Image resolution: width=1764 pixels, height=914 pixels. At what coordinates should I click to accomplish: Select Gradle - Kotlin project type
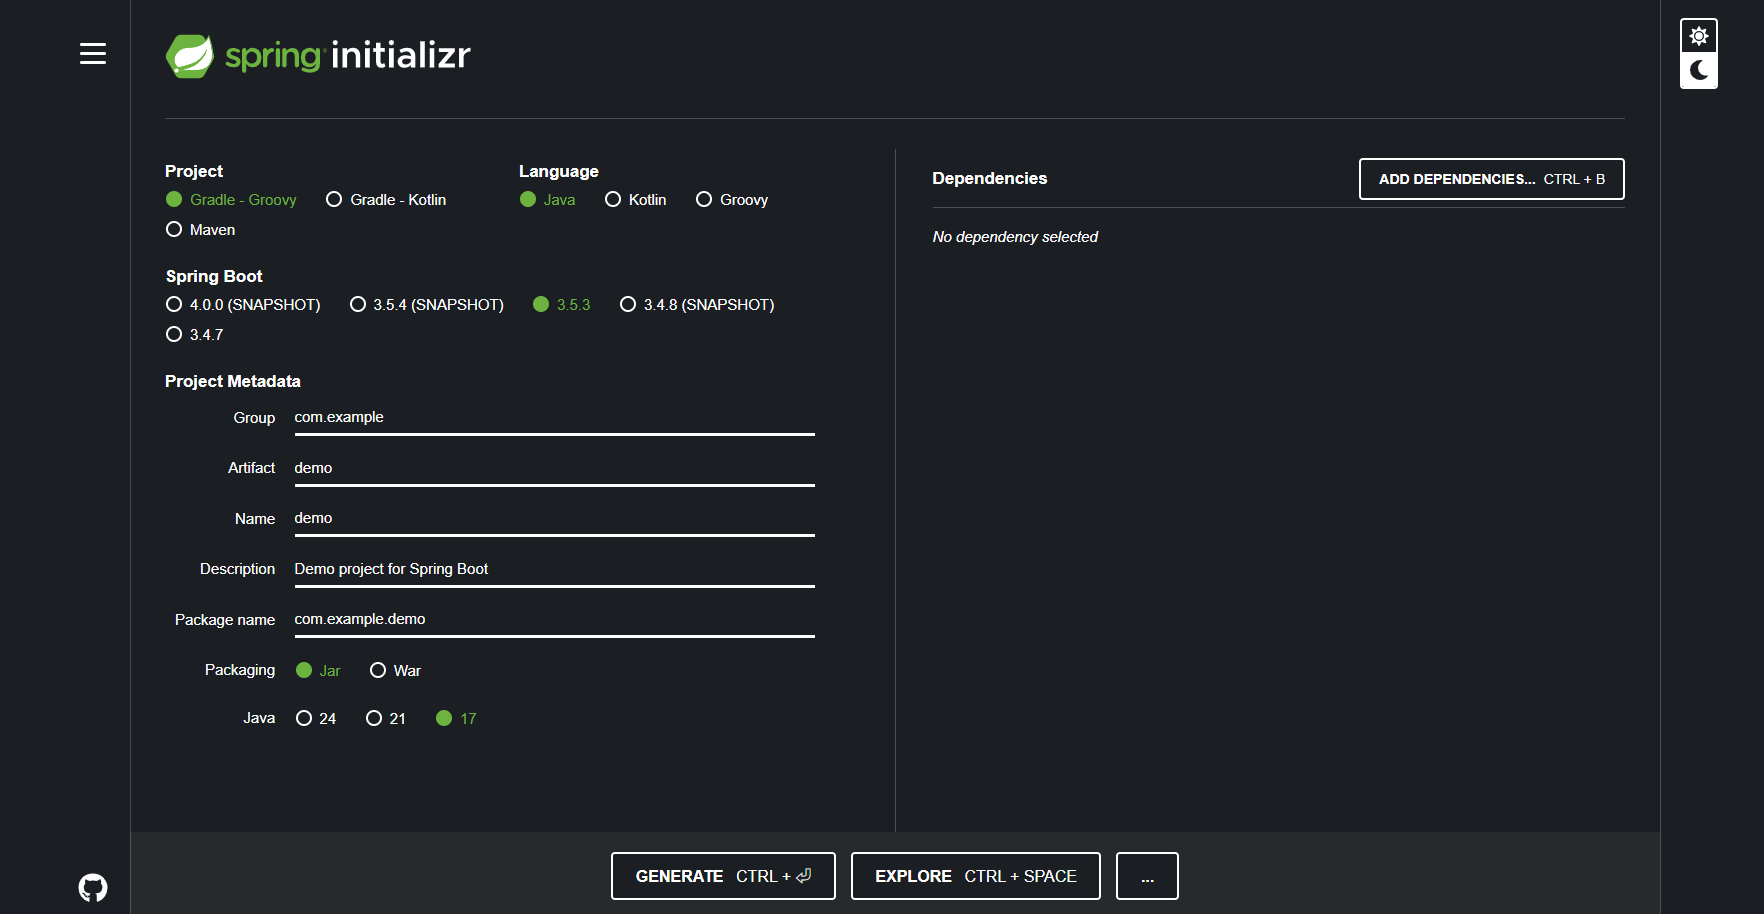coord(386,200)
